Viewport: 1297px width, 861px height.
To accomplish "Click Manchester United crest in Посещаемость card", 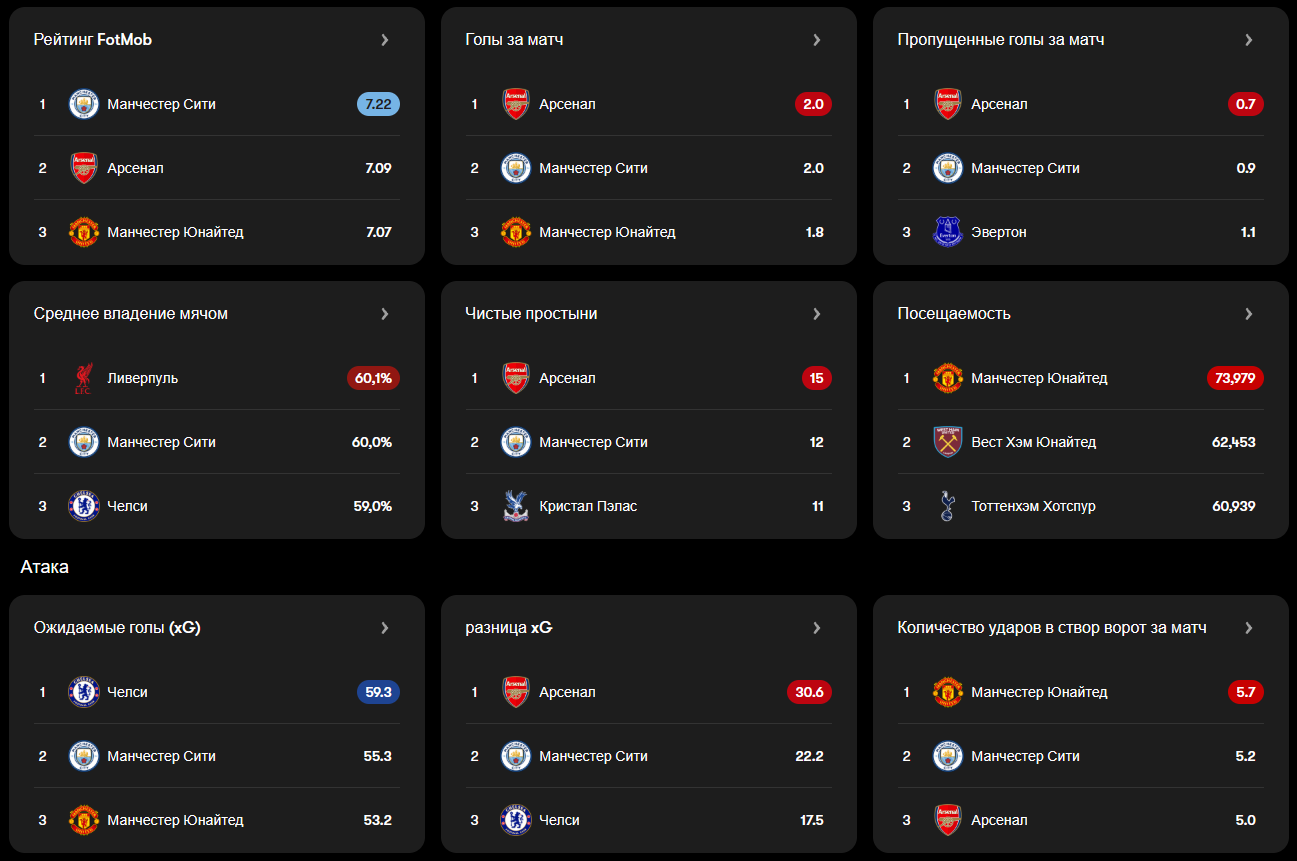I will click(x=947, y=378).
